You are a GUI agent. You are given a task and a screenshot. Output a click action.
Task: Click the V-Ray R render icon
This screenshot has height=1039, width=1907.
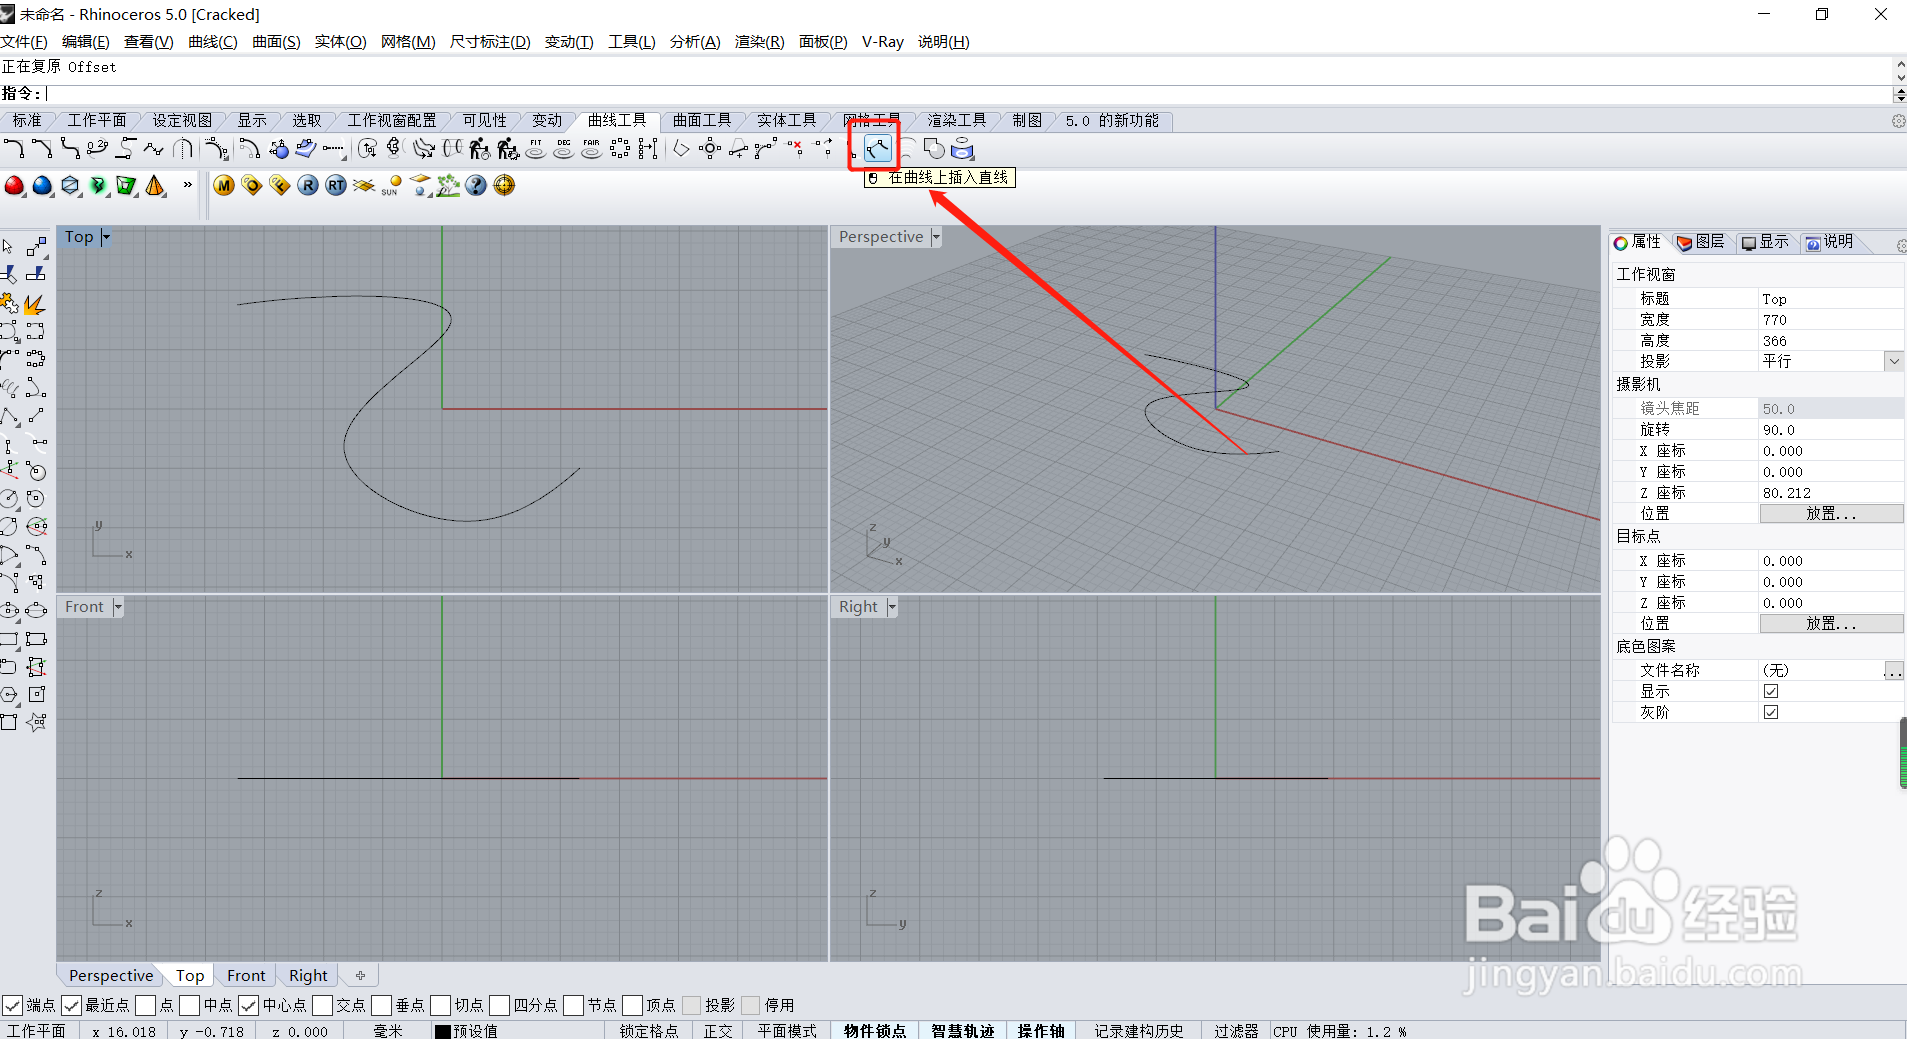[x=308, y=186]
